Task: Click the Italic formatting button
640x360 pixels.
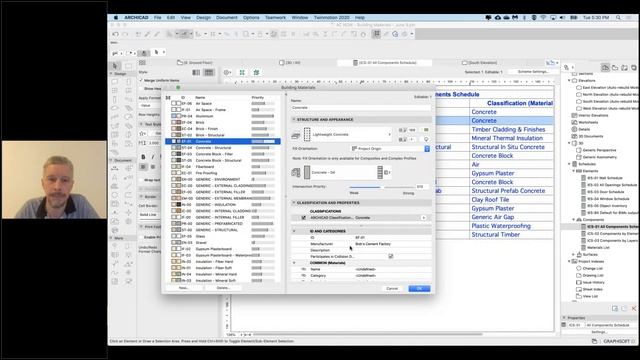Action: pyautogui.click(x=153, y=157)
